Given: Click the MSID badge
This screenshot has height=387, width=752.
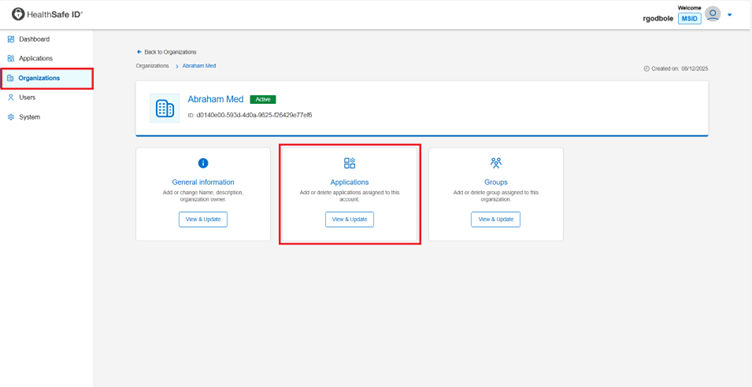Looking at the screenshot, I should tap(690, 19).
